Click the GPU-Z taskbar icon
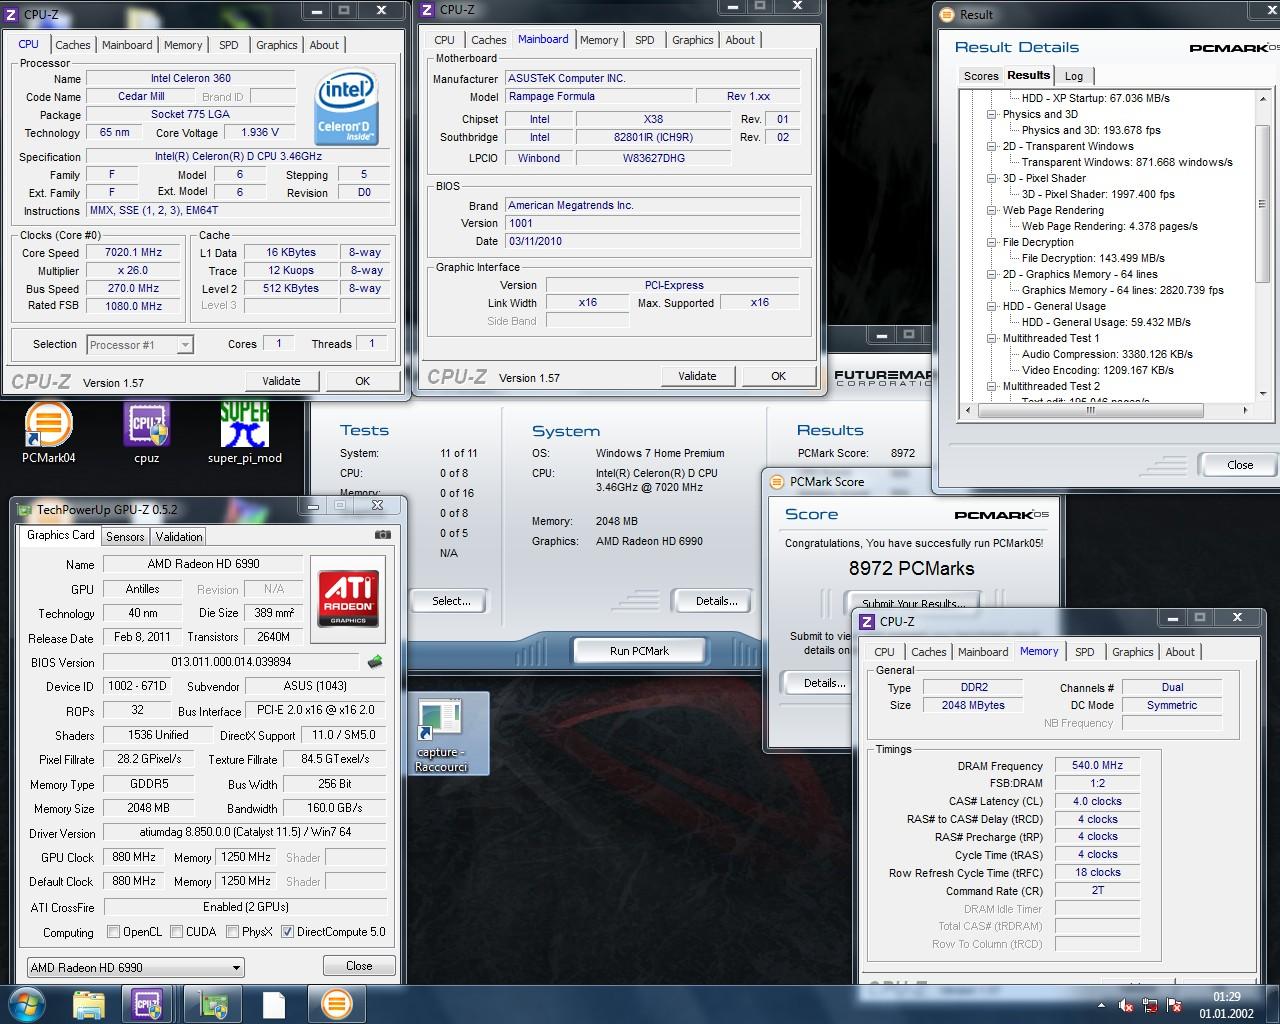1280x1024 pixels. [x=214, y=1004]
